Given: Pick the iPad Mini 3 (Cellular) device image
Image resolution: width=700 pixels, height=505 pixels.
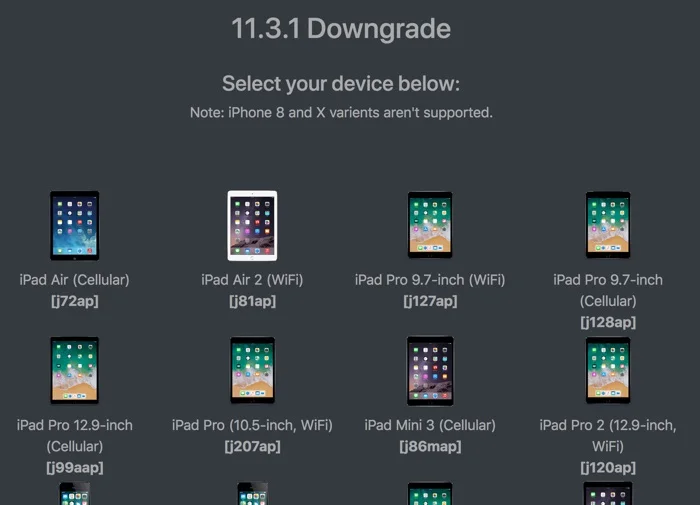Looking at the screenshot, I should pyautogui.click(x=430, y=371).
